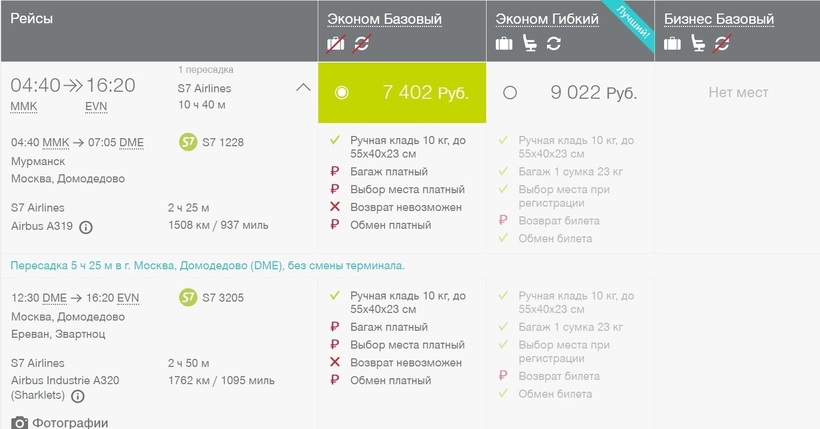820x429 pixels.
Task: Select the 9 022 Руб. fare radio button
Action: tap(510, 93)
